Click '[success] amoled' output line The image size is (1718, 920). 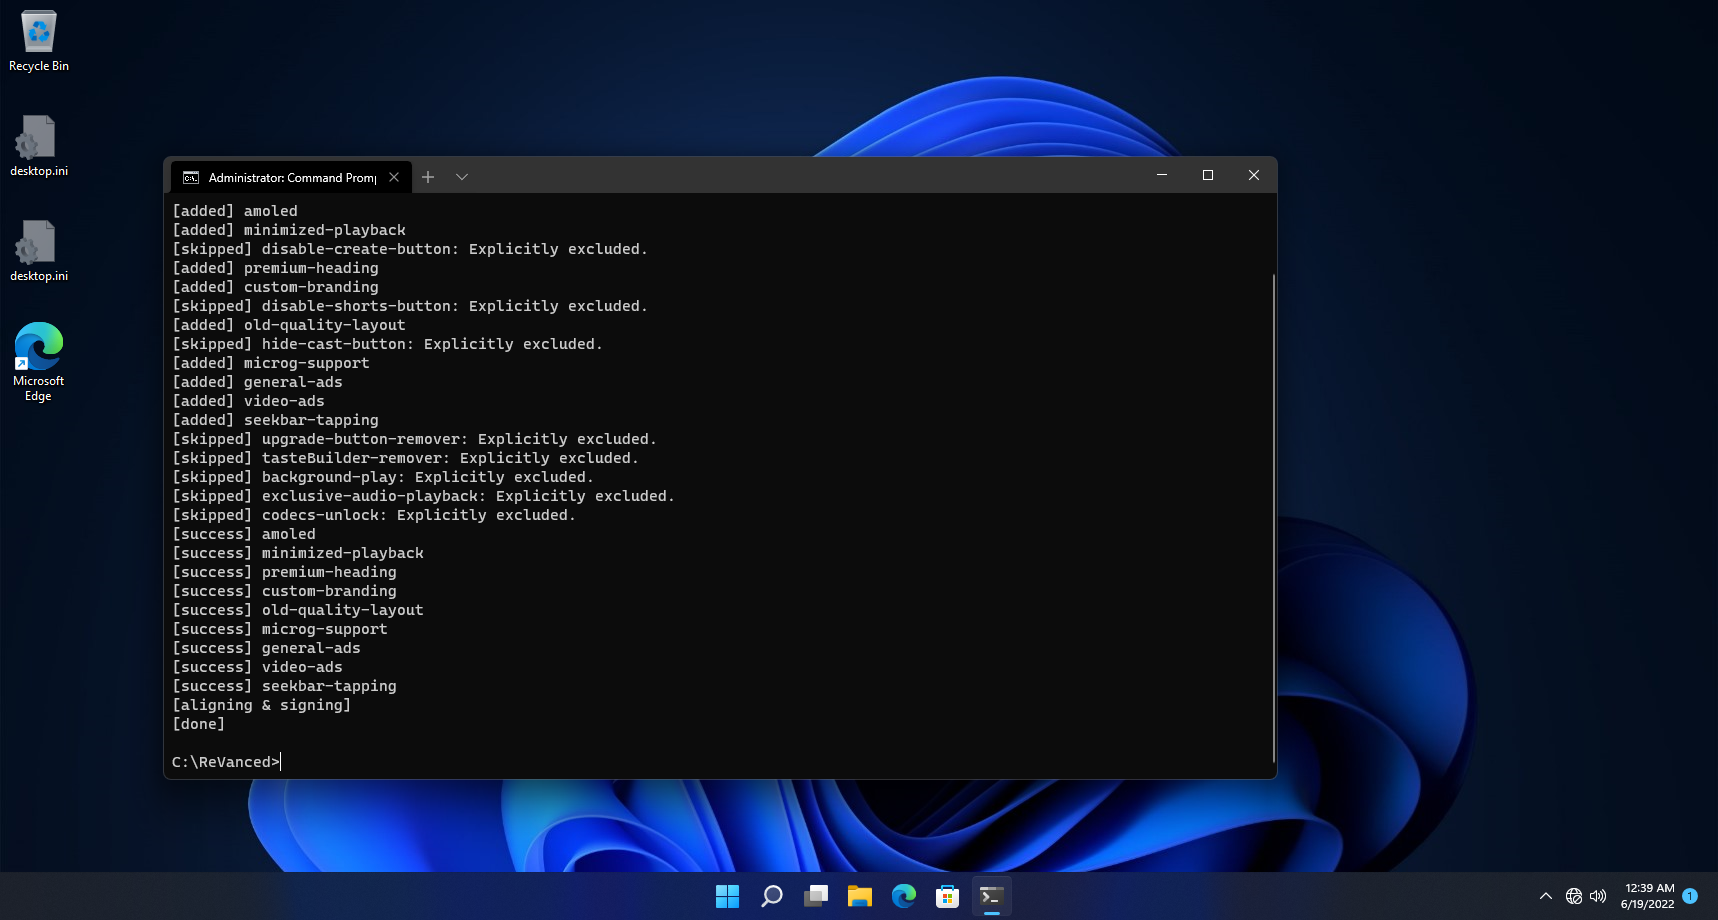click(244, 534)
